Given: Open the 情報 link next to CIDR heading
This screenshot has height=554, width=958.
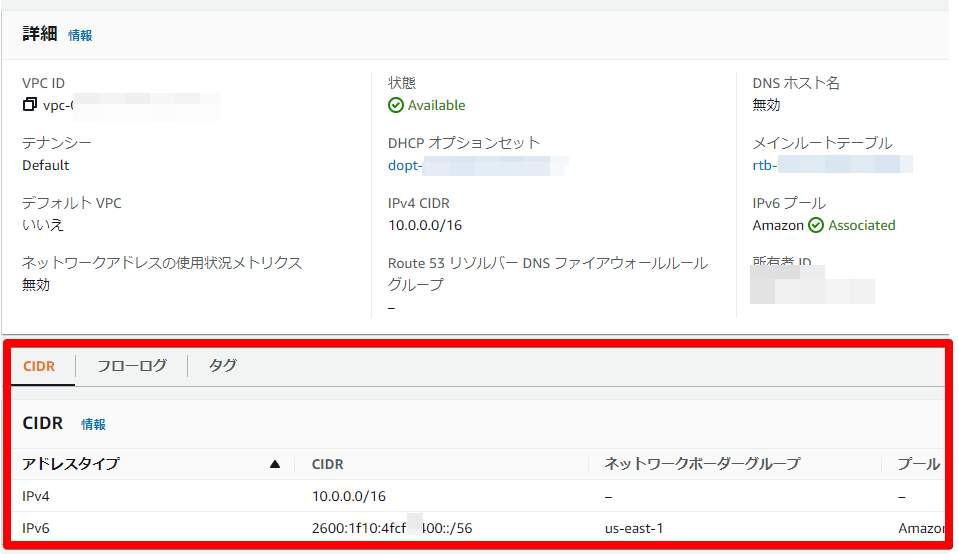Looking at the screenshot, I should pos(93,424).
